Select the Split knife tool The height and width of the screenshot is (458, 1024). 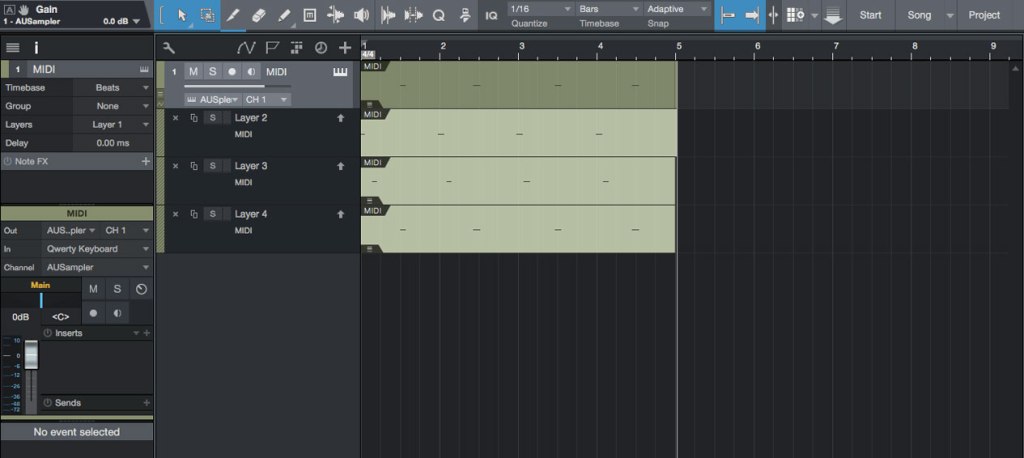pos(232,15)
